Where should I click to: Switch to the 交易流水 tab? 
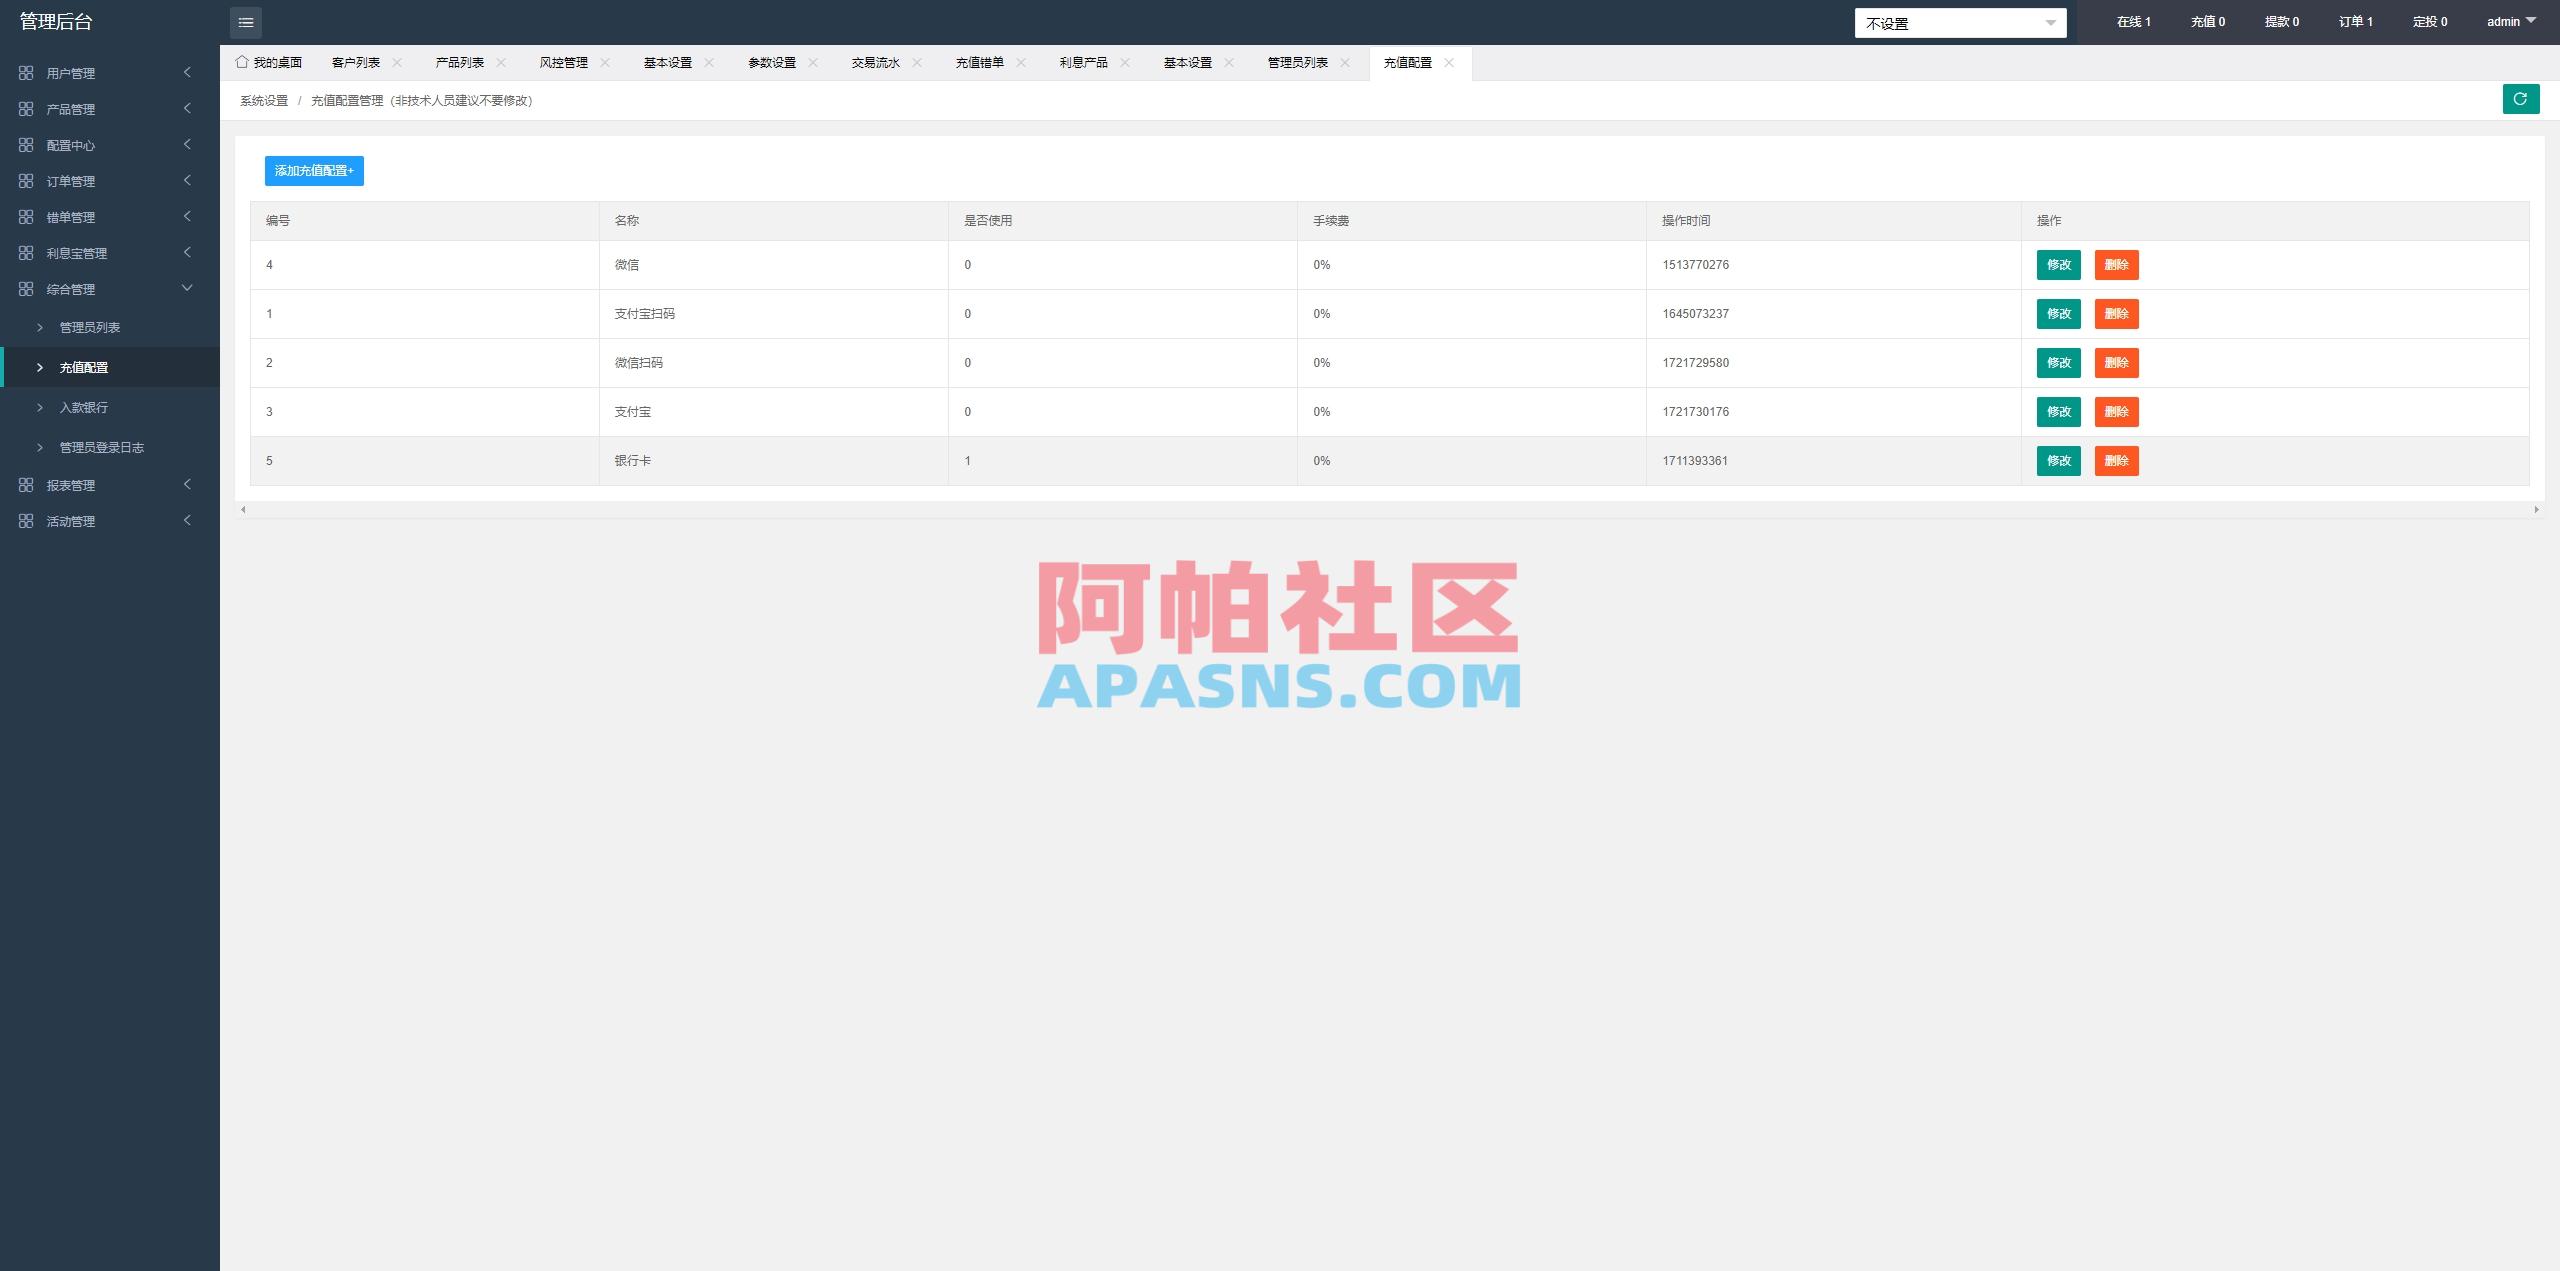(x=875, y=61)
